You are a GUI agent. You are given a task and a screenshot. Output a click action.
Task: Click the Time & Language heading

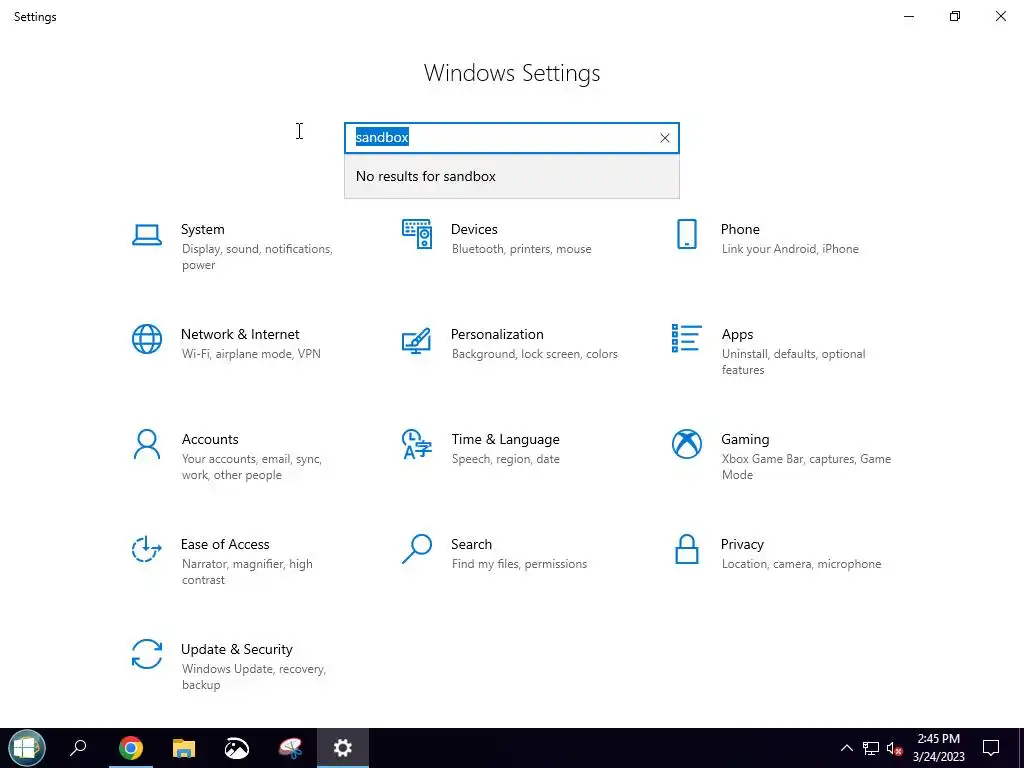505,440
